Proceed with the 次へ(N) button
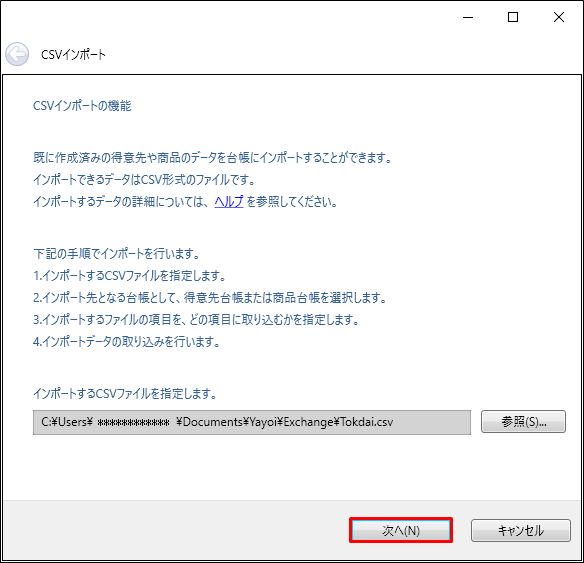This screenshot has width=584, height=563. pos(401,530)
